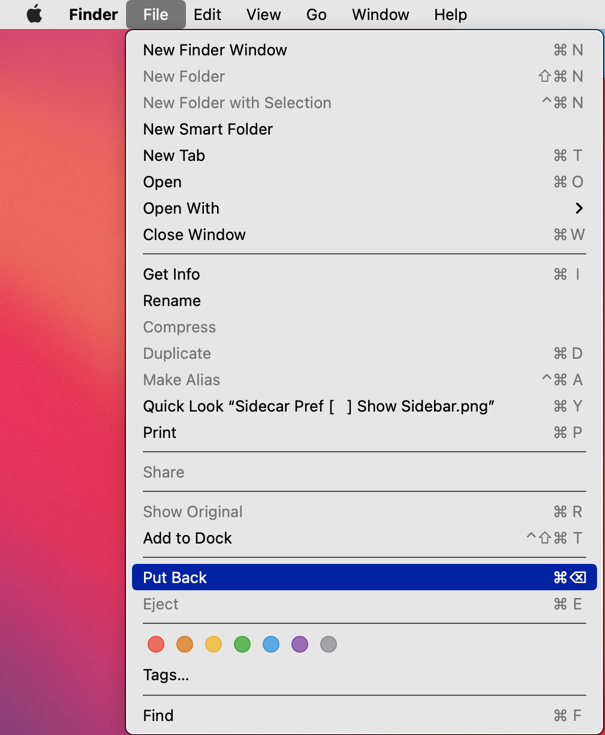Close the File menu by clicking File
Viewport: 605px width, 735px height.
[x=156, y=15]
